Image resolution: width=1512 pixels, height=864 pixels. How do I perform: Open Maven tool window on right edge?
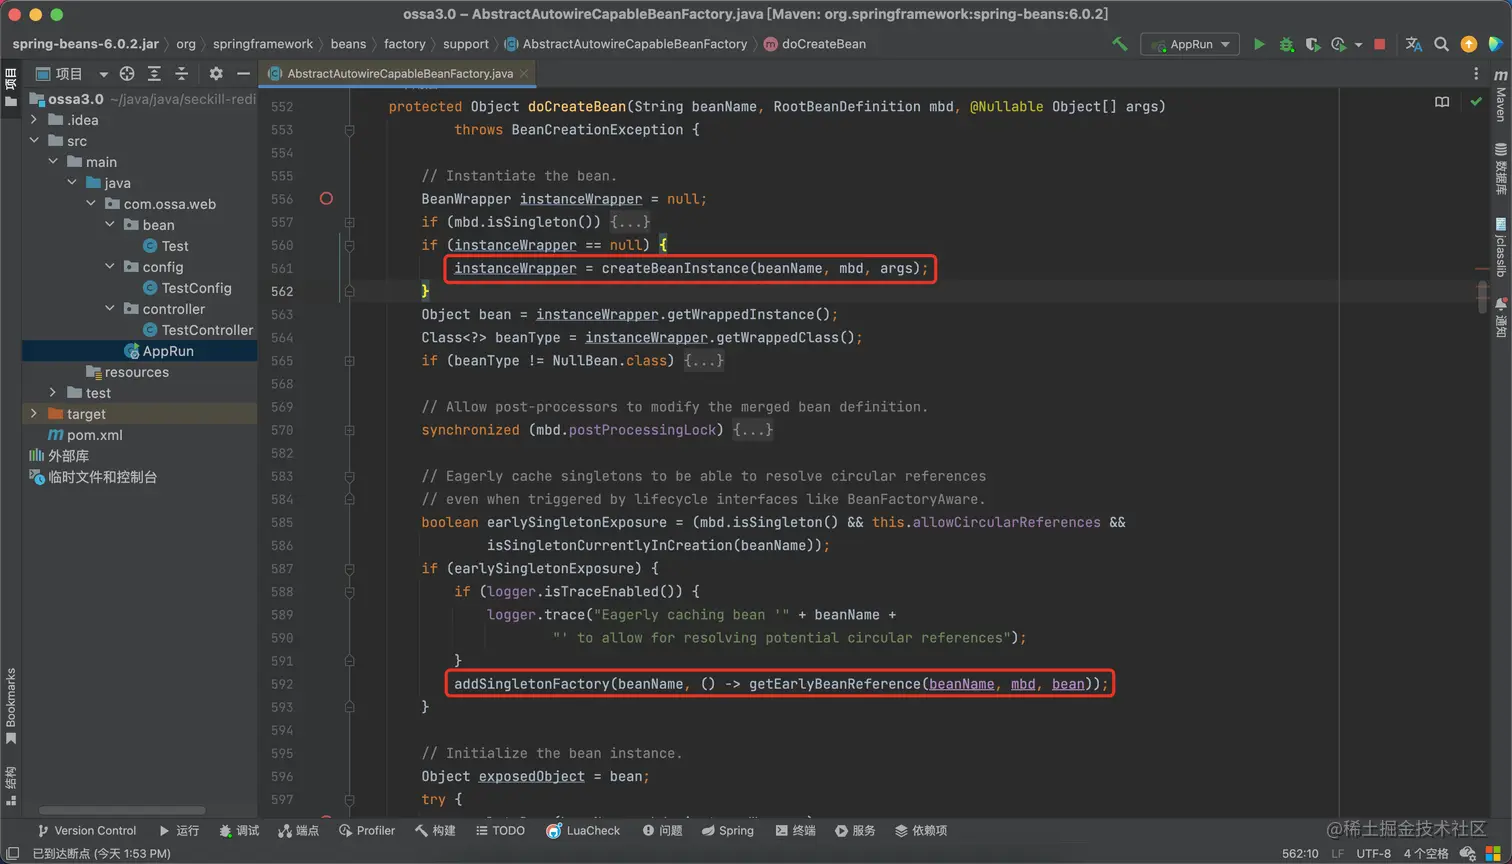1500,96
